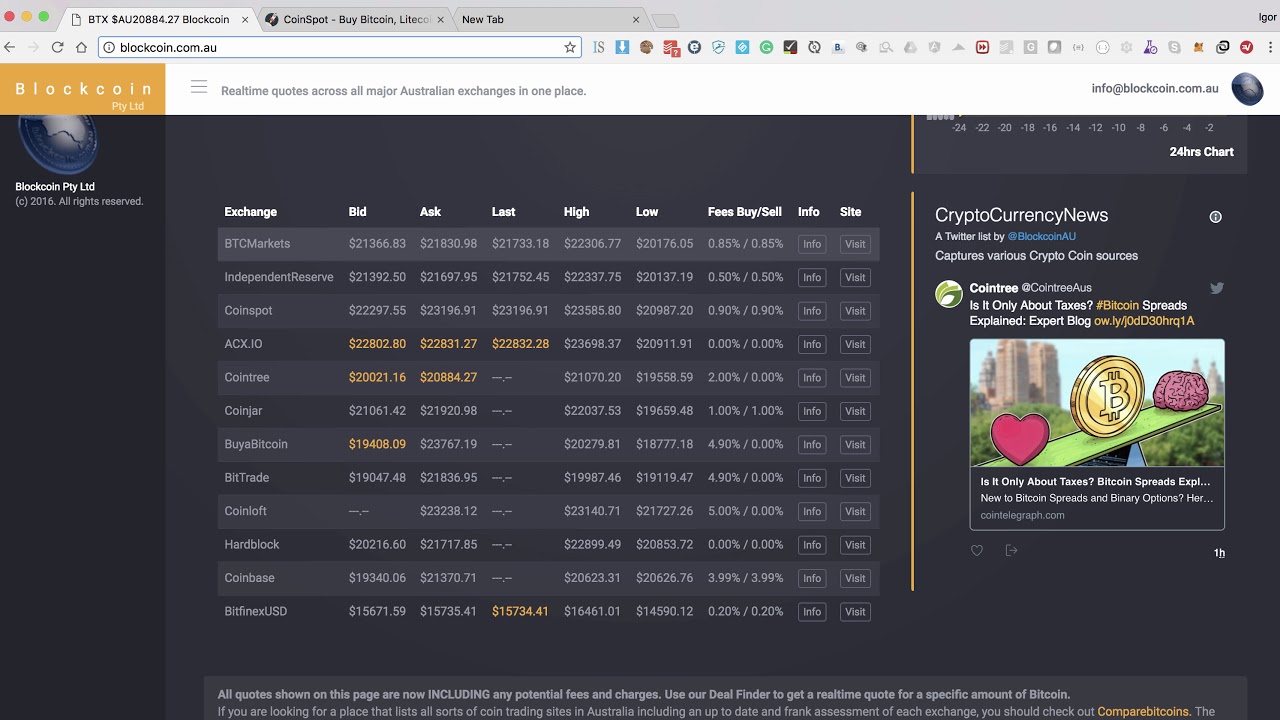This screenshot has width=1280, height=720.
Task: Click the Info button for IndependentReserve
Action: [x=812, y=277]
